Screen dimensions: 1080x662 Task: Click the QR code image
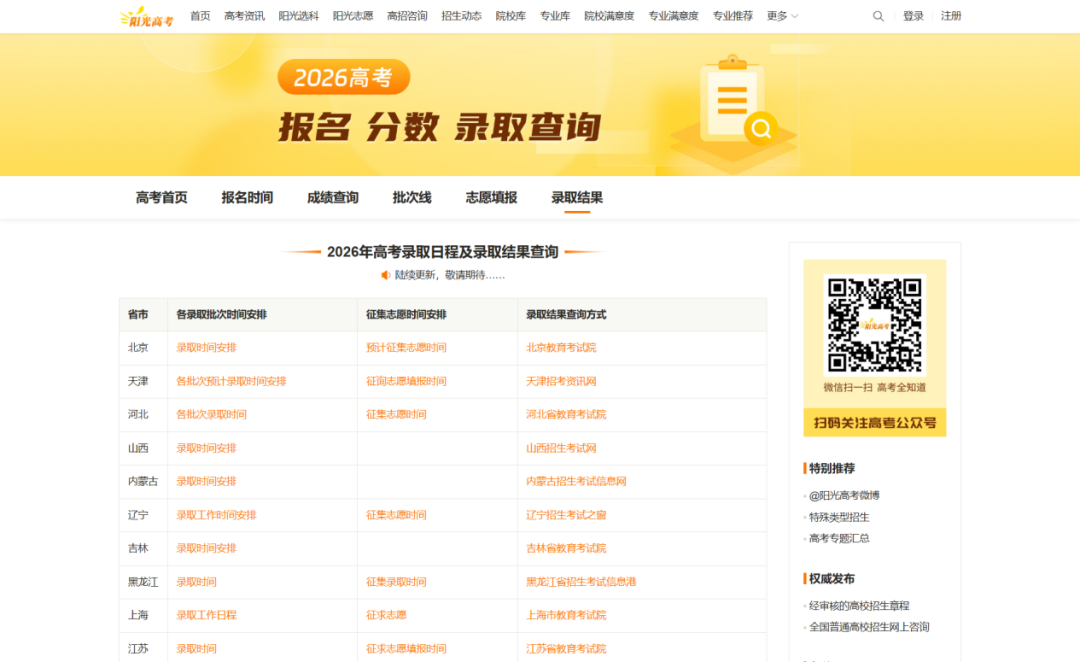click(874, 325)
